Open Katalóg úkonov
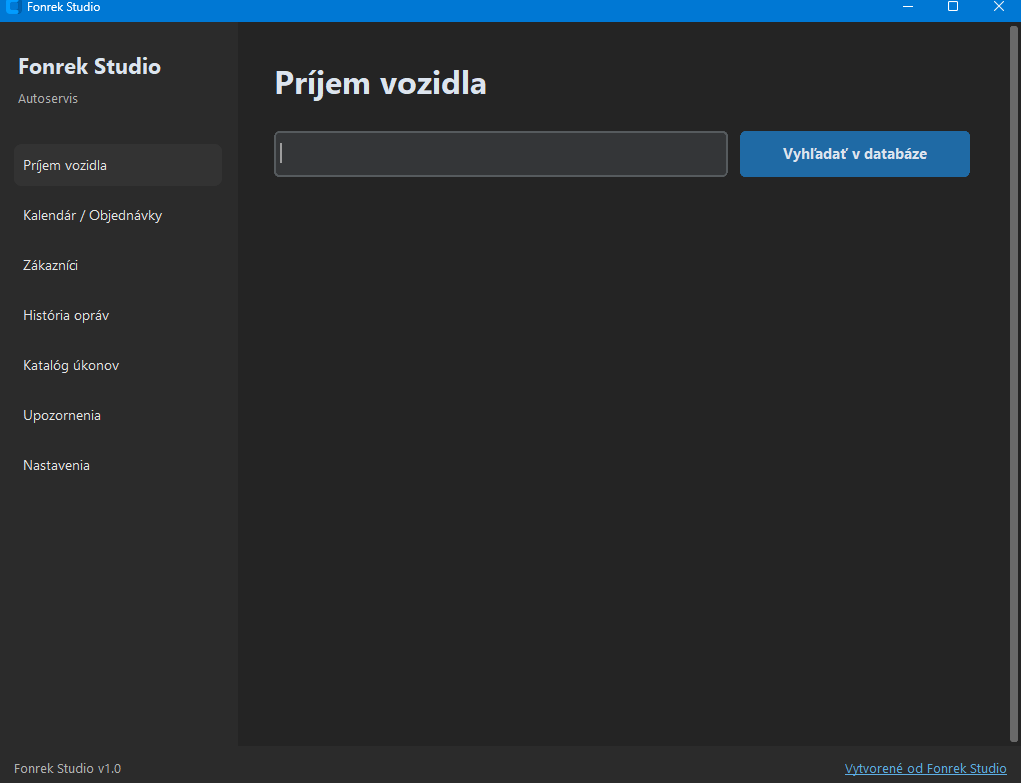The width and height of the screenshot is (1021, 783). (118, 365)
